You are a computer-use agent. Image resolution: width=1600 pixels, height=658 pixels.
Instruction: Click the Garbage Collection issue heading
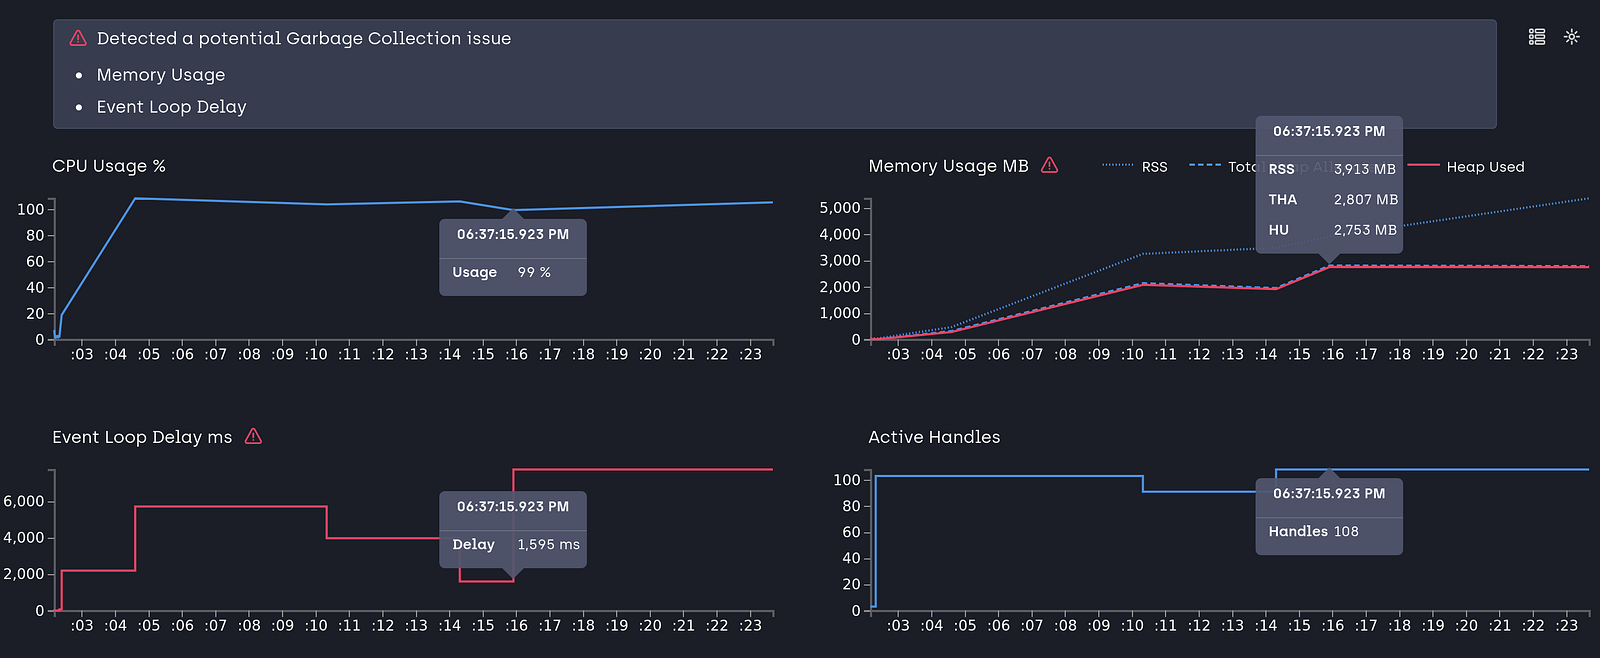coord(304,38)
